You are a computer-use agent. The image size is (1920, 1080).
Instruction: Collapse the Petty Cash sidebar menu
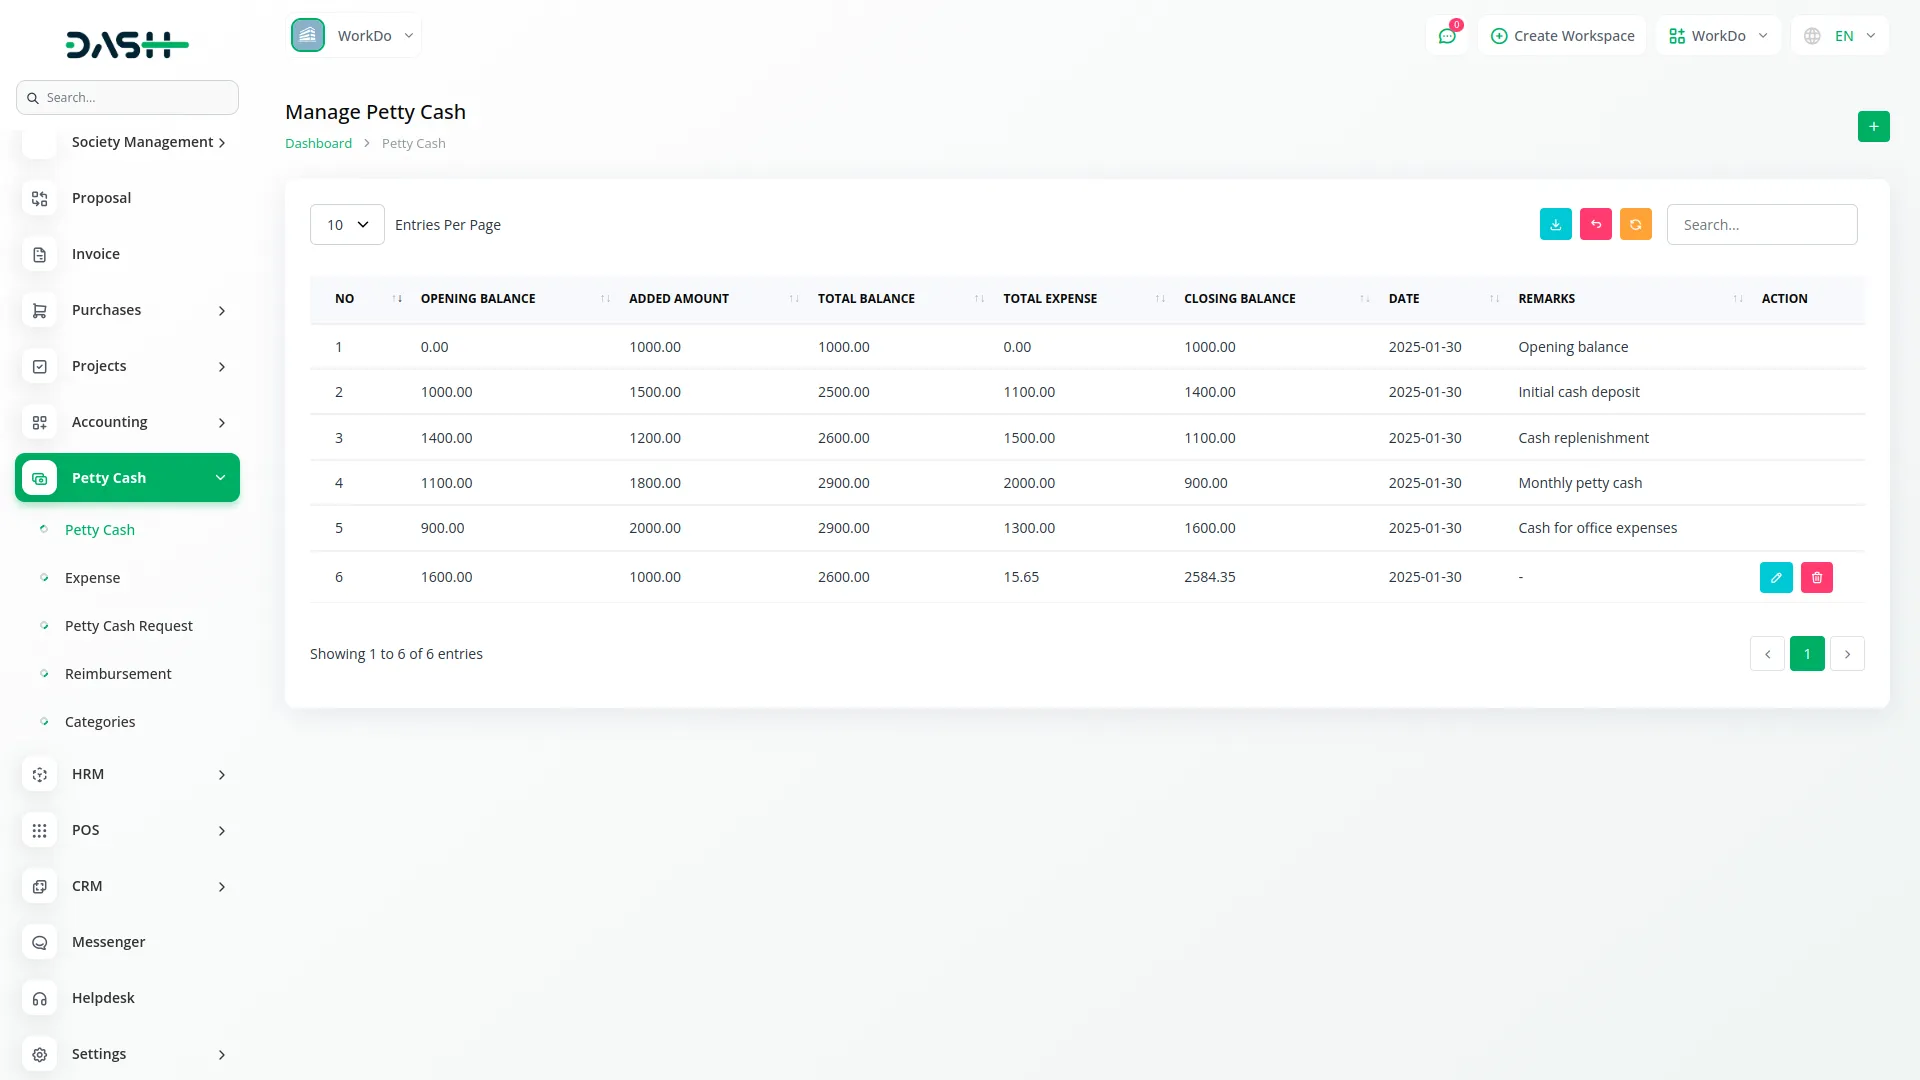click(x=127, y=477)
